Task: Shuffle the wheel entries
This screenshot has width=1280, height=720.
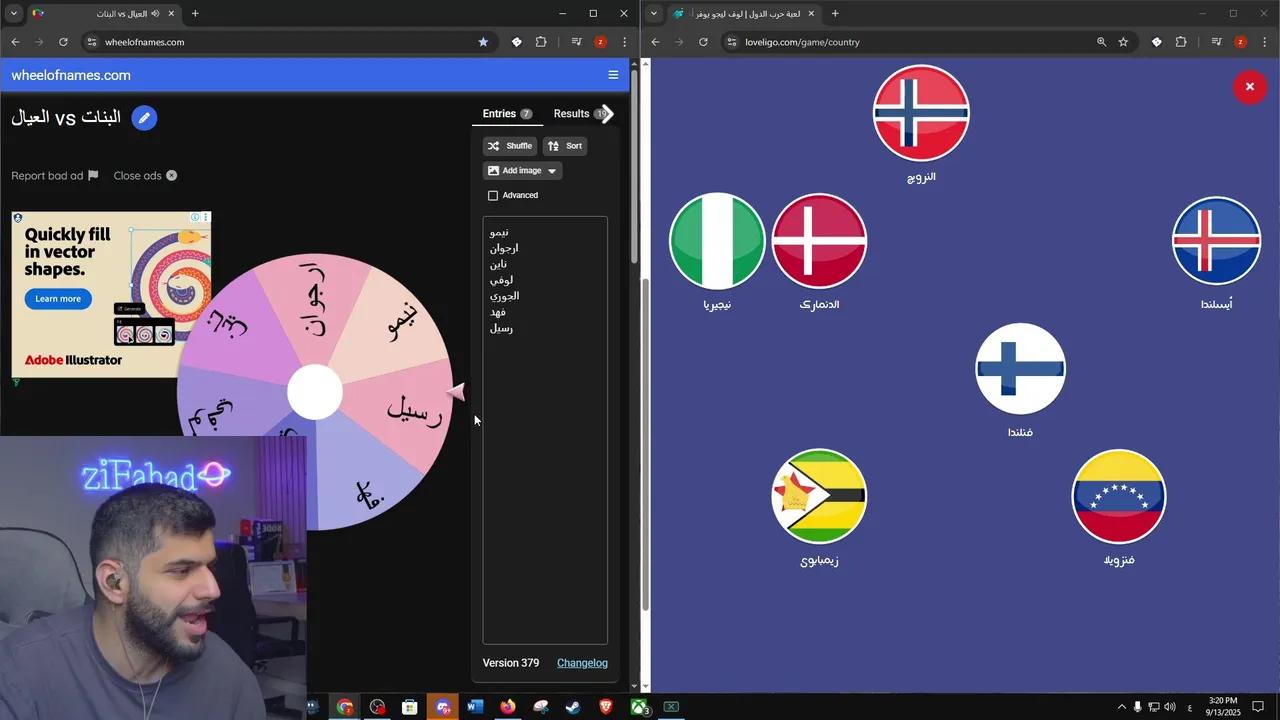Action: point(510,146)
